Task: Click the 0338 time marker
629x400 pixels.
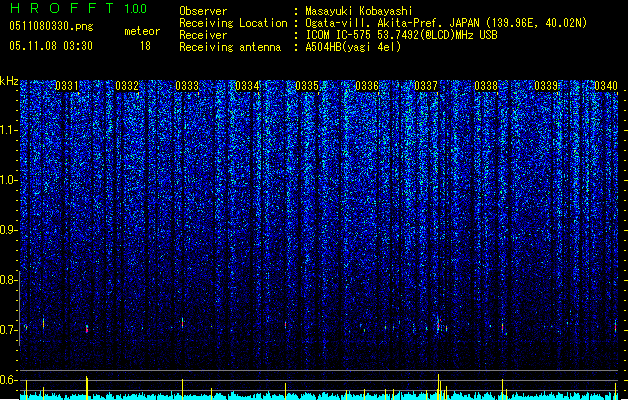Action: click(486, 86)
